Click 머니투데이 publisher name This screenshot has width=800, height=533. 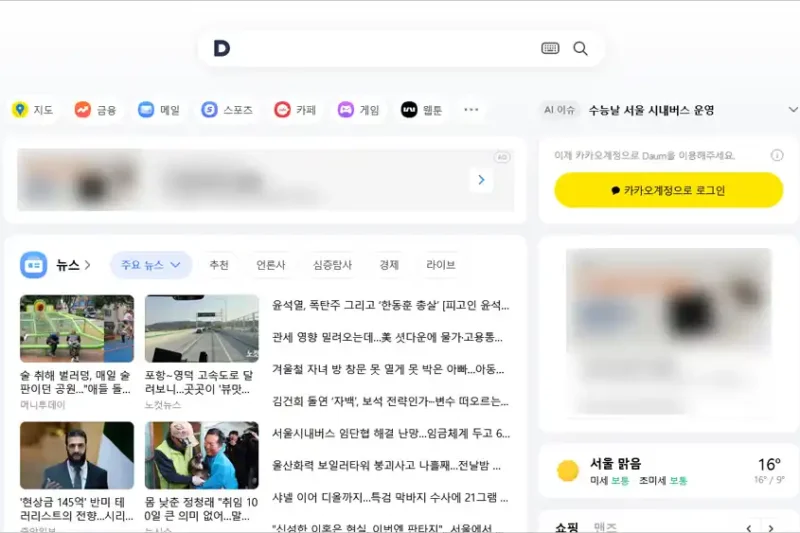(43, 405)
